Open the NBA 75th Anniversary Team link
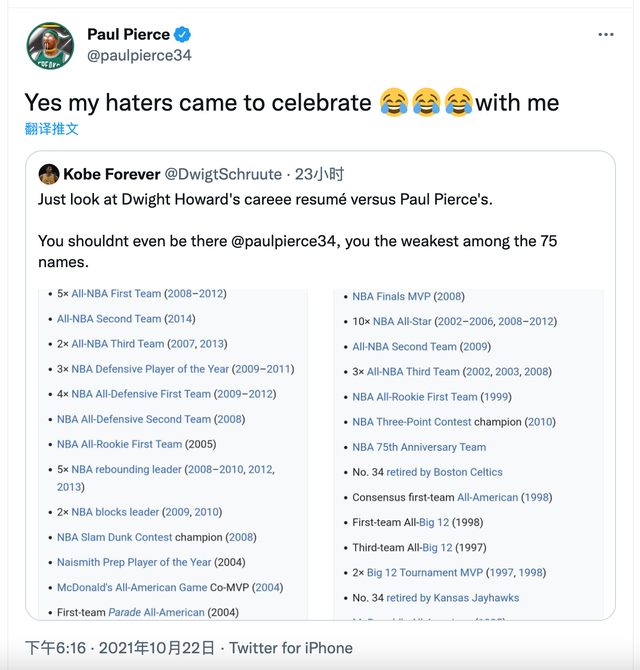640x670 pixels. point(419,447)
